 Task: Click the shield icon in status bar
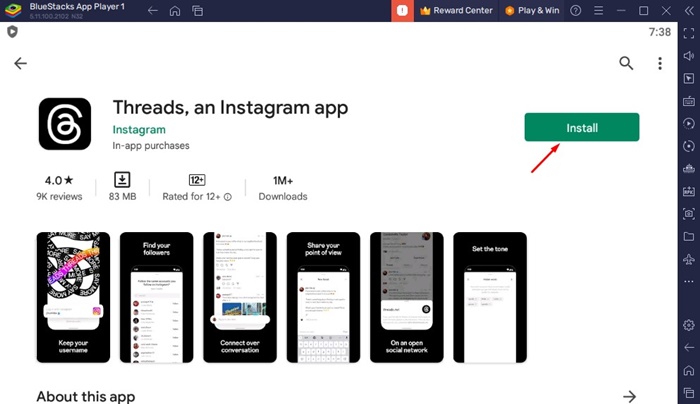(12, 32)
